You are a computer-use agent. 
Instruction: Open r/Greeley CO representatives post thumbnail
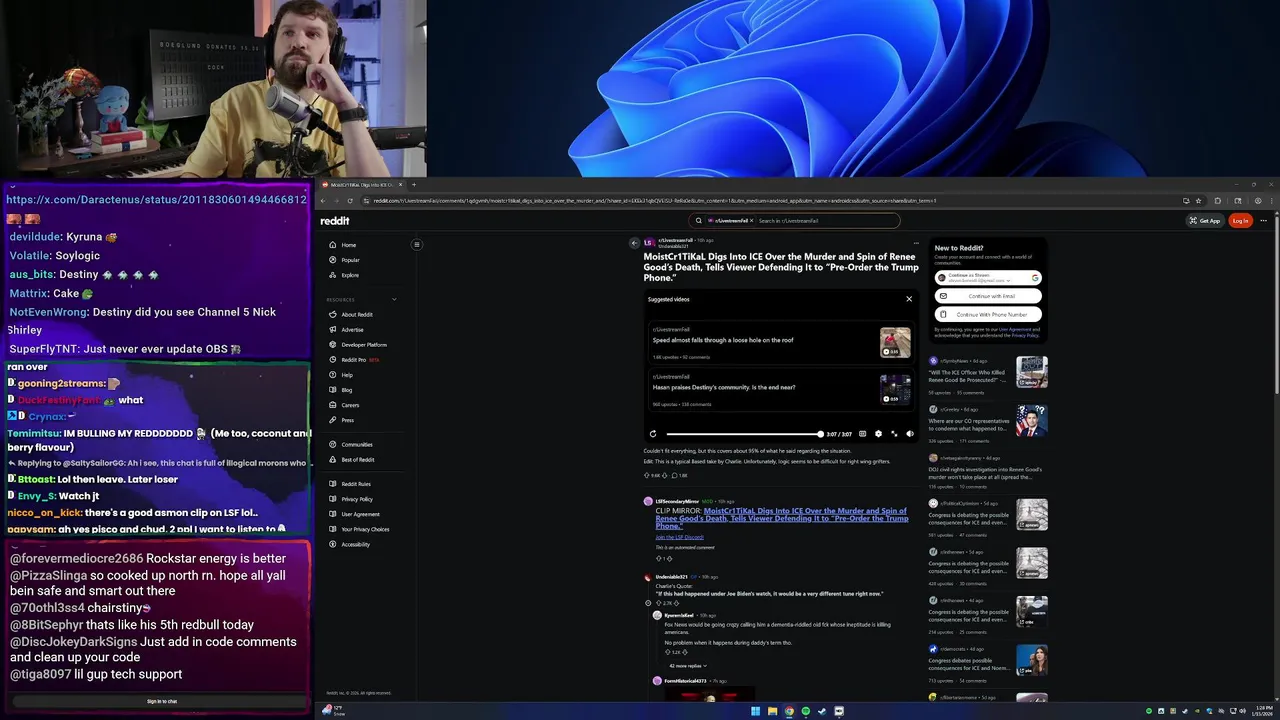pyautogui.click(x=1032, y=420)
